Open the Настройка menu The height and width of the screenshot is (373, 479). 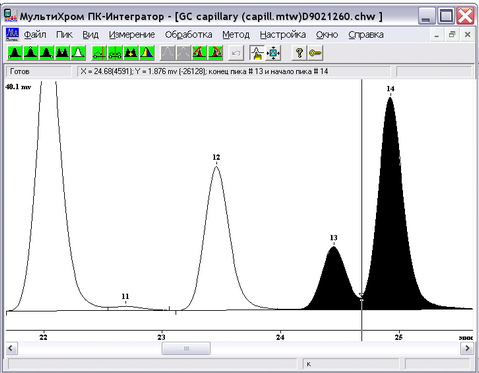(283, 35)
